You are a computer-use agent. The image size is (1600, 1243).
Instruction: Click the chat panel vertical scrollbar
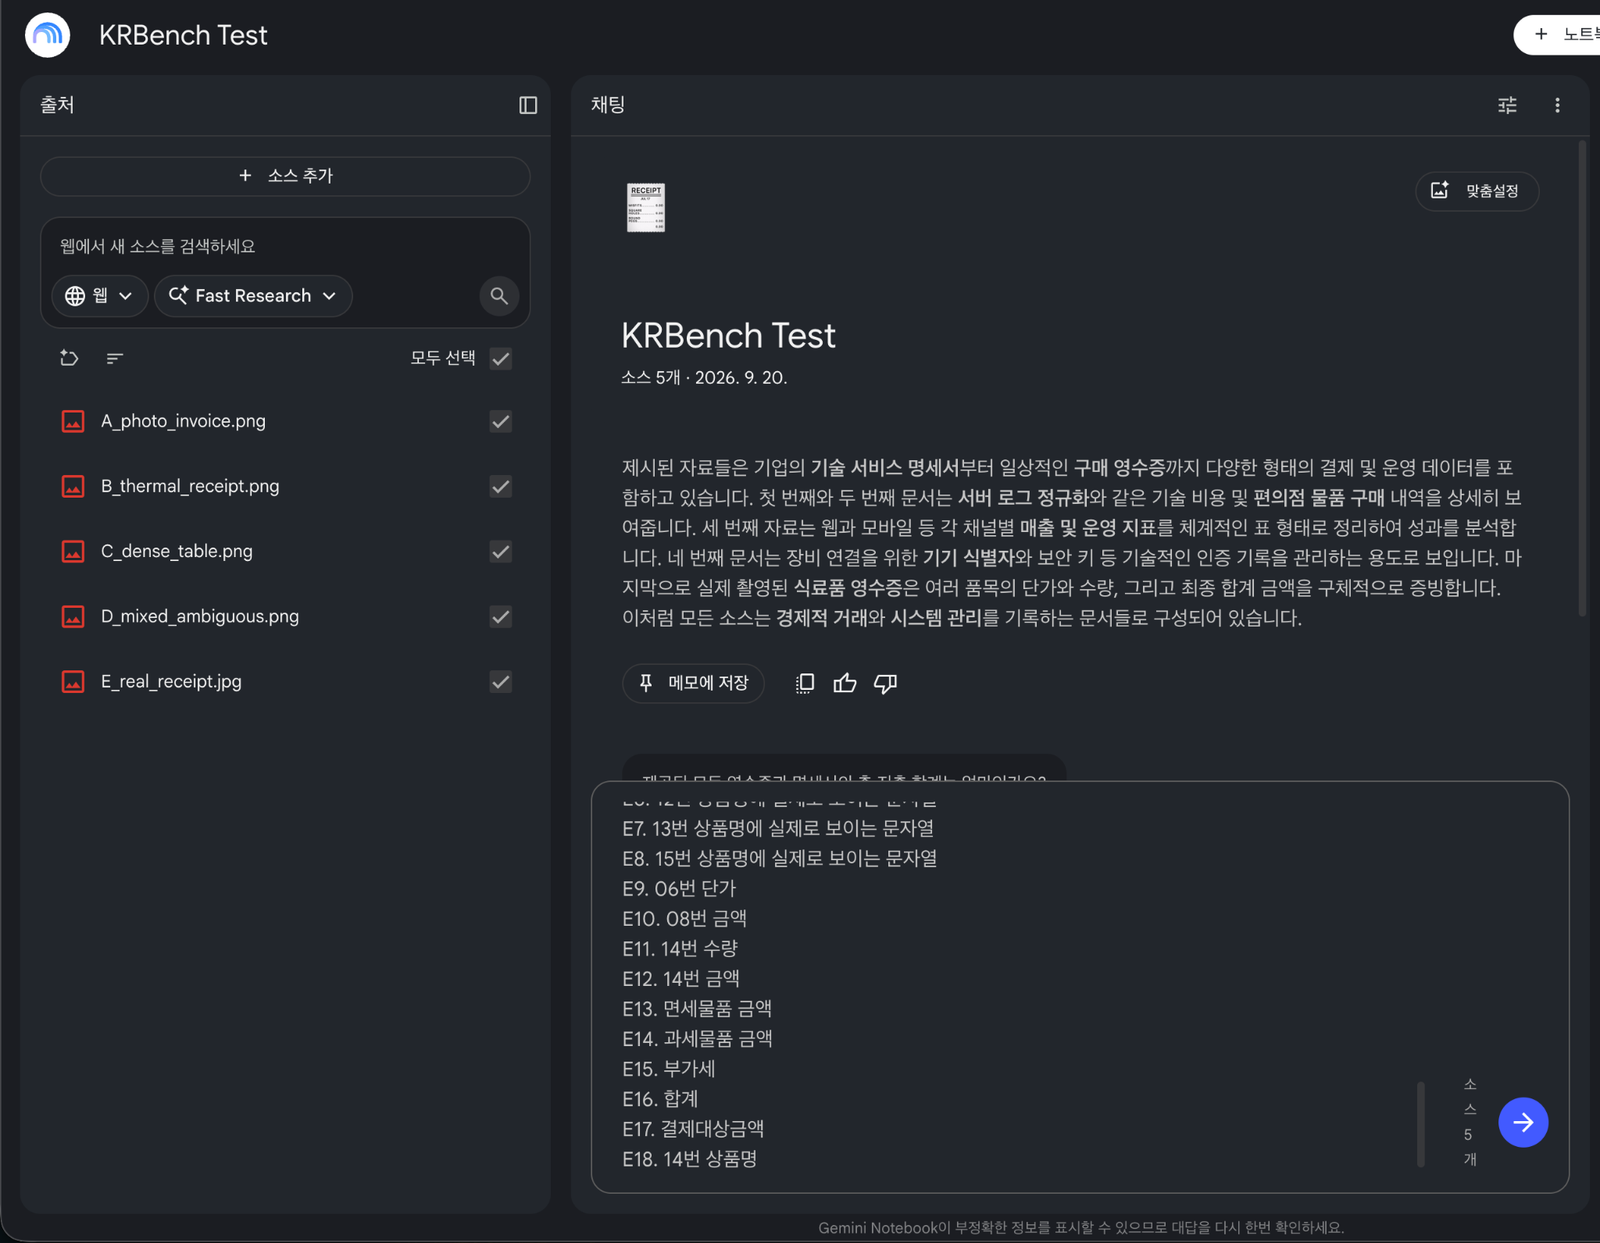[x=1582, y=380]
